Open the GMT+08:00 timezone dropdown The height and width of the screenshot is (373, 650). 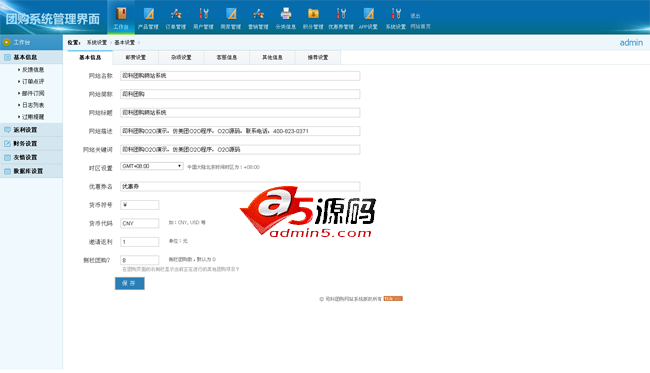(x=152, y=166)
